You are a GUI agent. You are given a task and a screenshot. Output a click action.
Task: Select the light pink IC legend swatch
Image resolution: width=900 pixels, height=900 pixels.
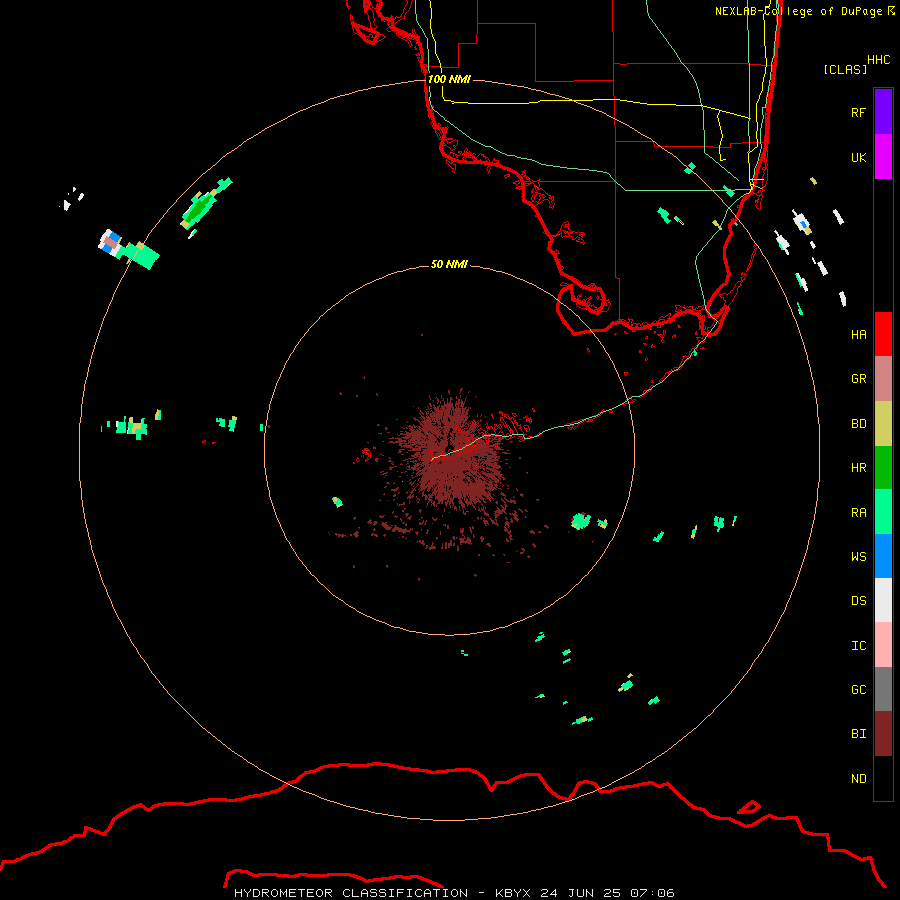(883, 645)
